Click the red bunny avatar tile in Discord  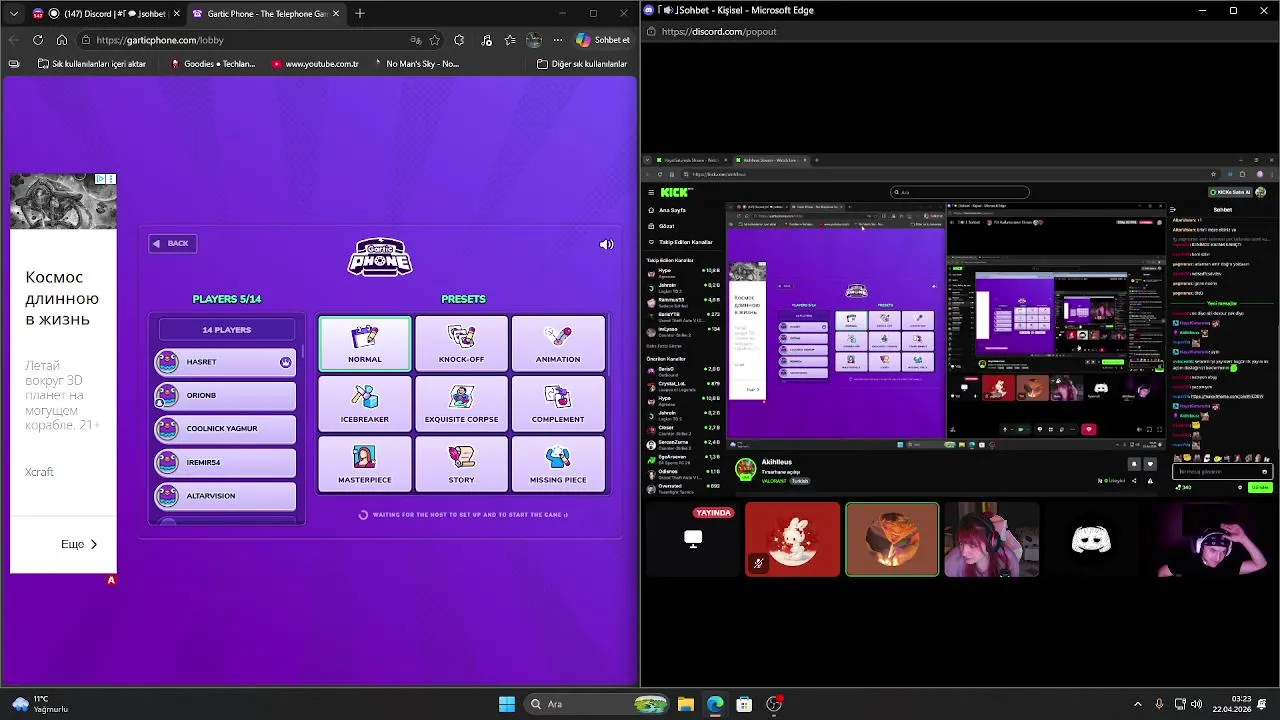pos(792,540)
